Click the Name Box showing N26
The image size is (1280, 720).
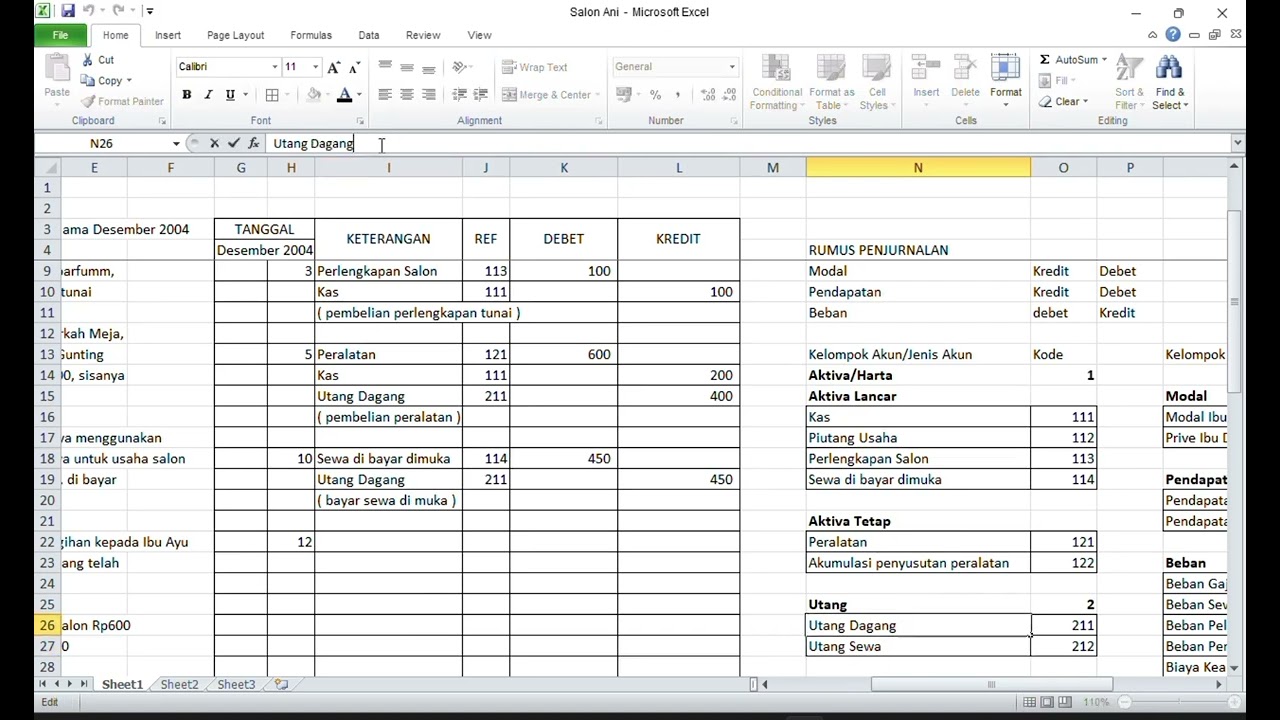[x=101, y=144]
